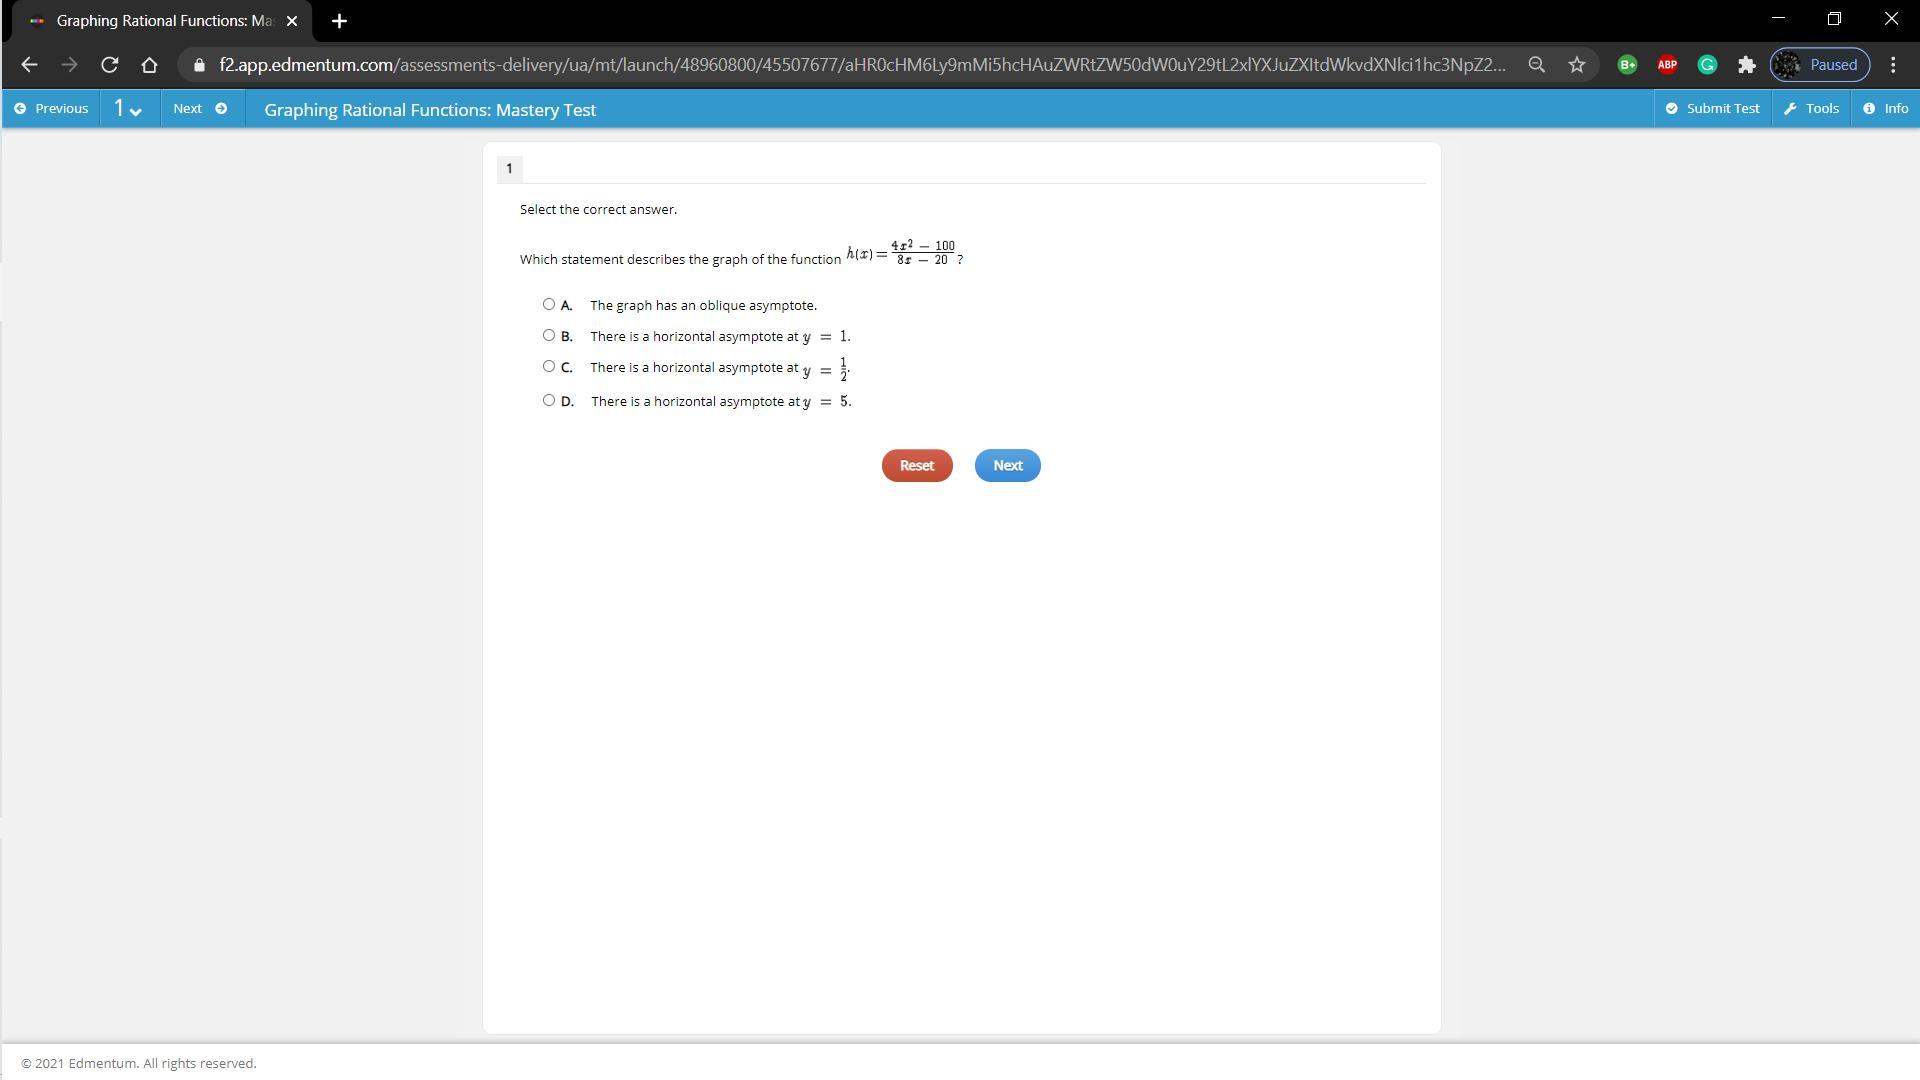Open the Info menu in header
1920x1080 pixels.
click(1886, 108)
